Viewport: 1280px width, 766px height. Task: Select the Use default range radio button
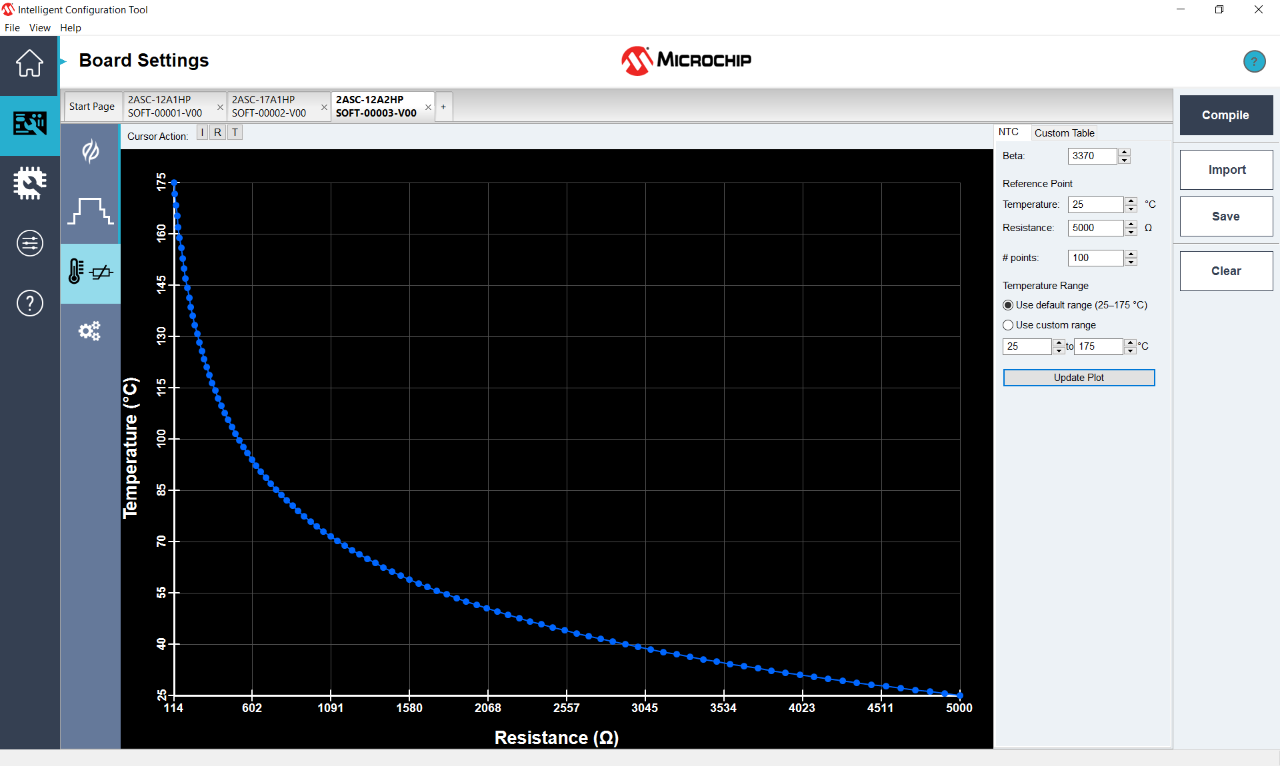pyautogui.click(x=1008, y=305)
